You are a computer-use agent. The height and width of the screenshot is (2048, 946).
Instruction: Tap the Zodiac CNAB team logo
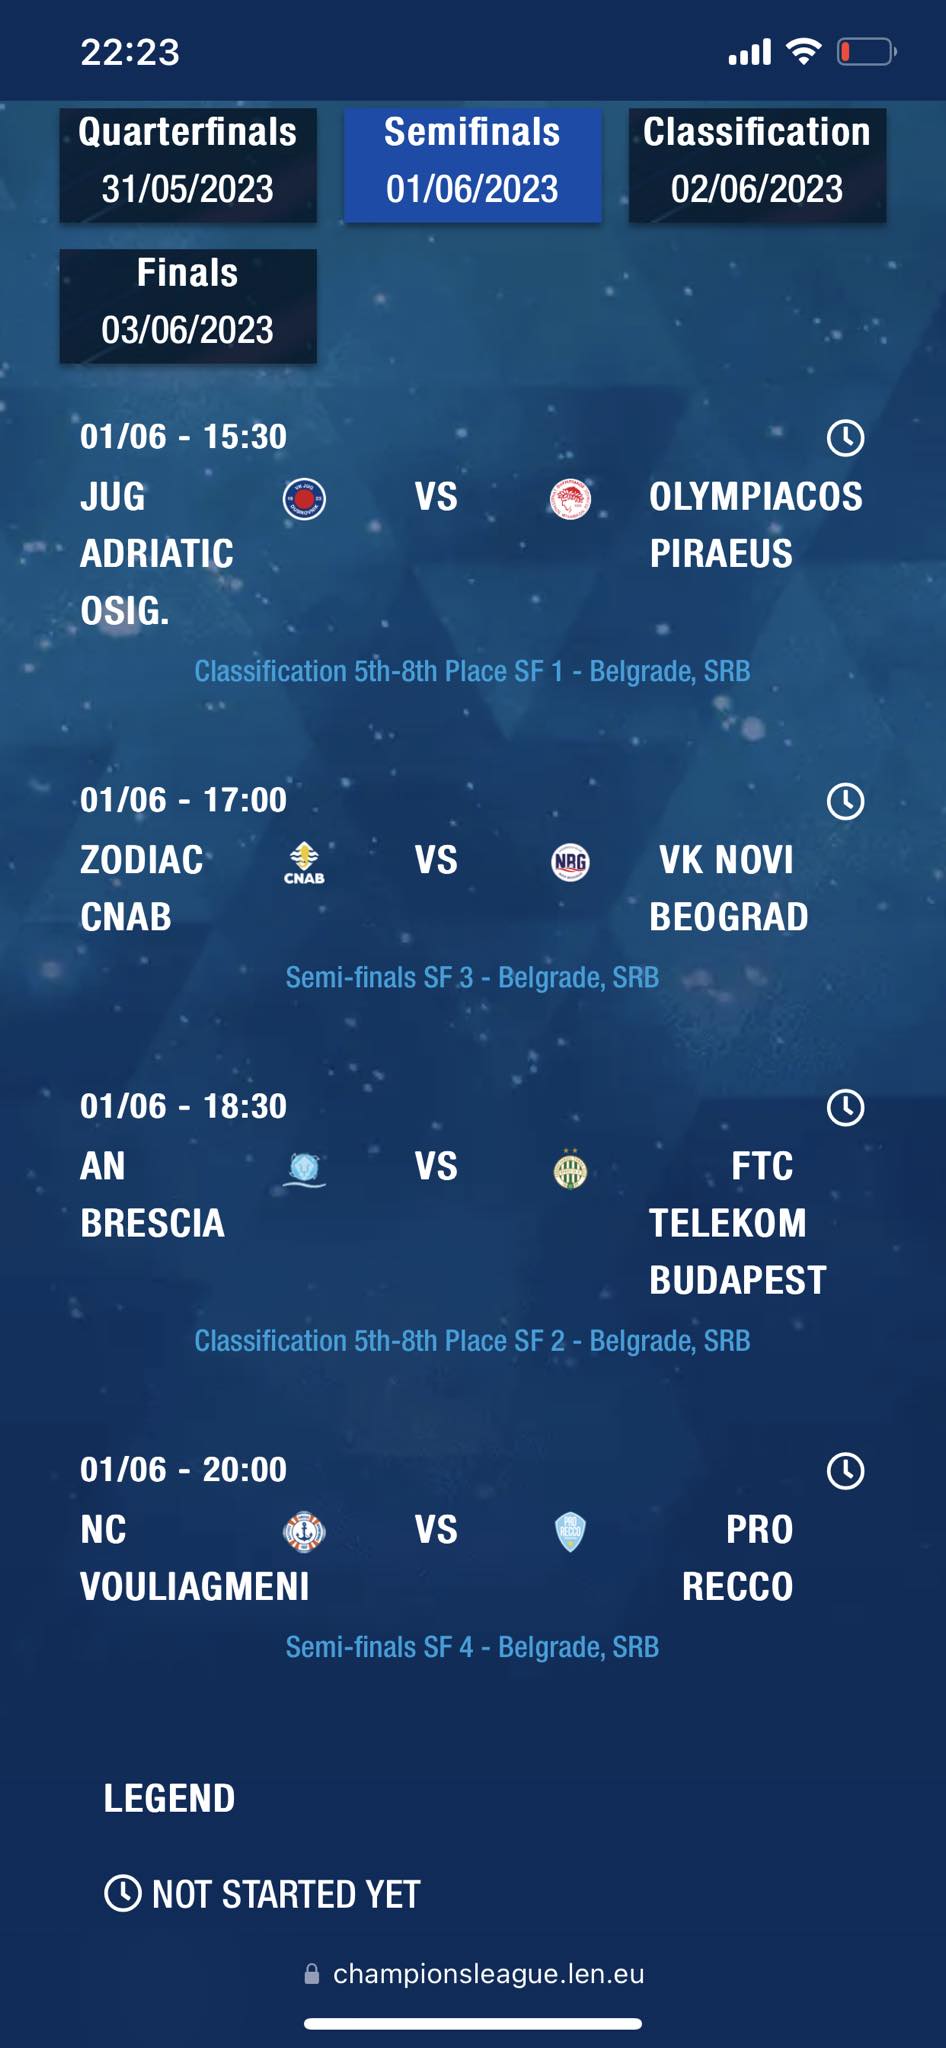click(x=304, y=862)
